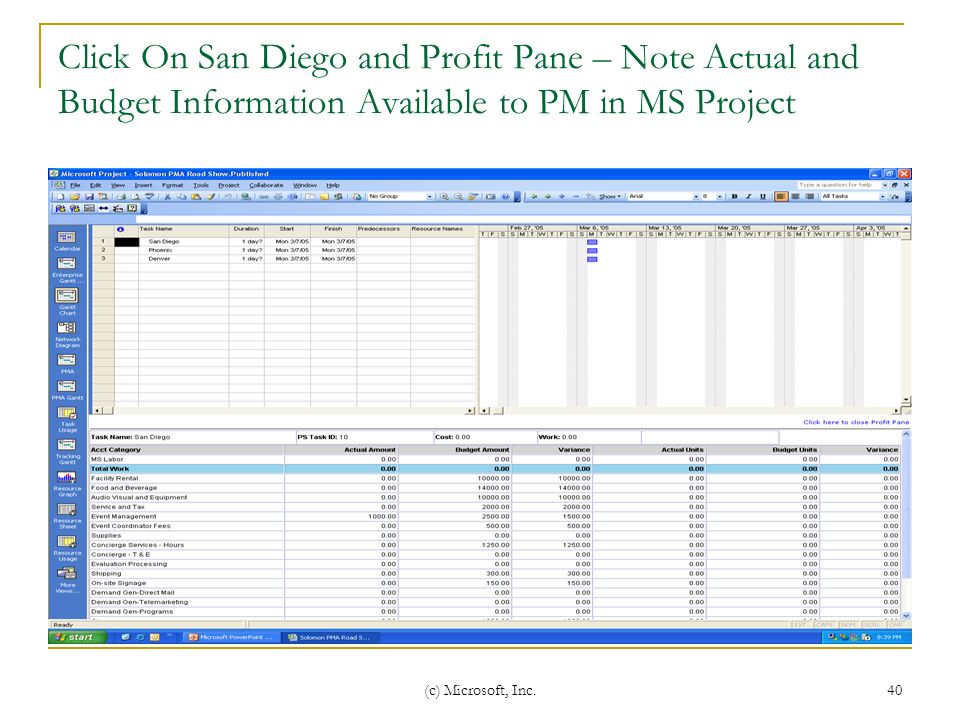Viewport: 960px width, 720px height.
Task: Click 'Click here to close Profit Pane'
Action: click(856, 422)
